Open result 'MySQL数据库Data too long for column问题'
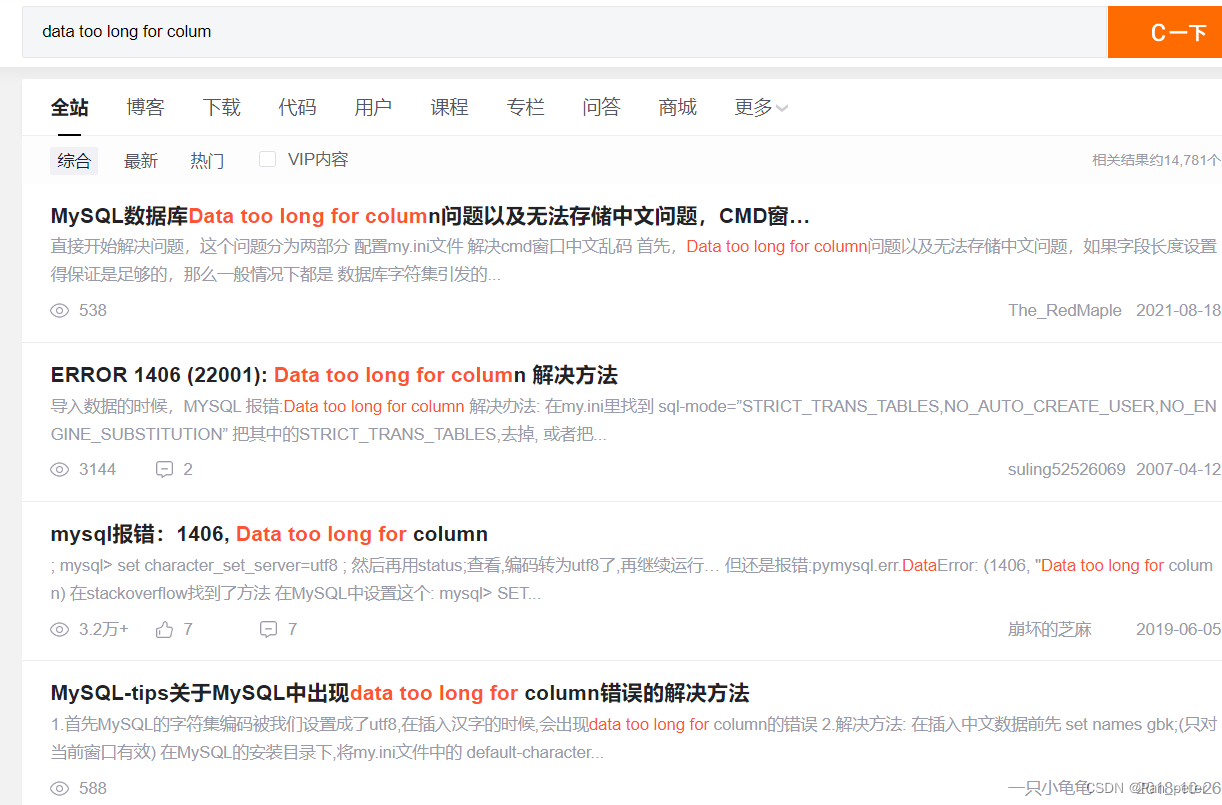 click(x=430, y=216)
